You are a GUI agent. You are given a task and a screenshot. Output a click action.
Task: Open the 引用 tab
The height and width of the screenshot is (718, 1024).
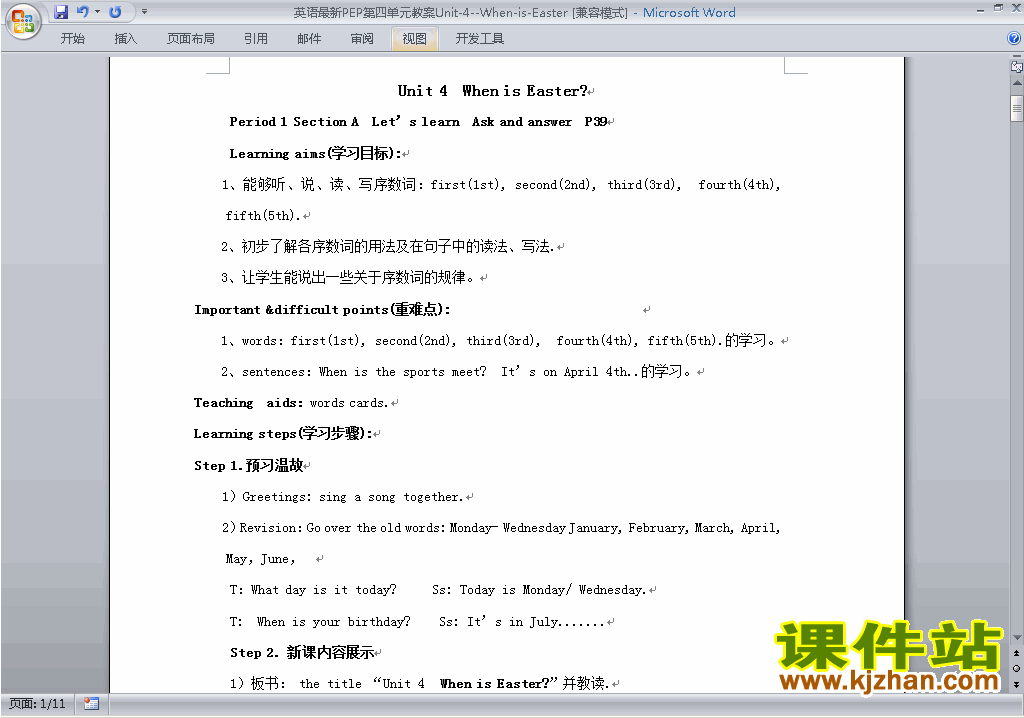point(255,39)
